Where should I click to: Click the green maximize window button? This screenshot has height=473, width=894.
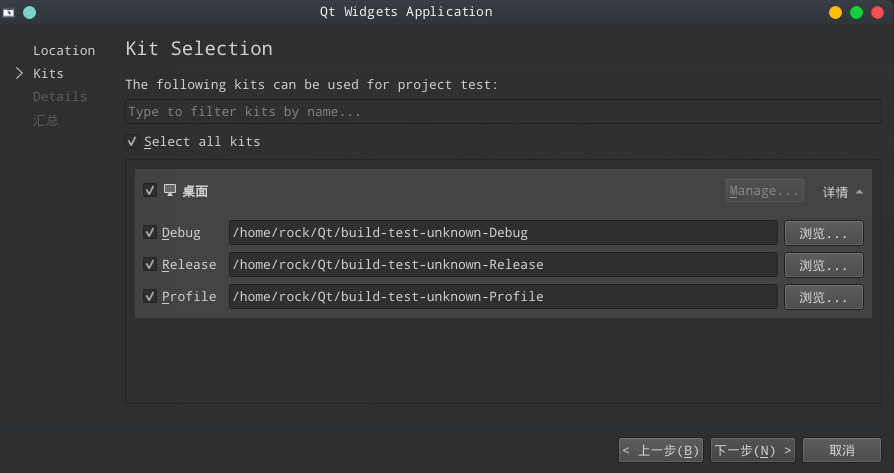(x=857, y=12)
